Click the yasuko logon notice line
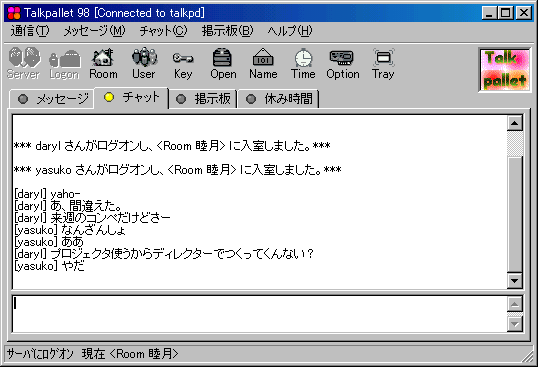 click(177, 170)
